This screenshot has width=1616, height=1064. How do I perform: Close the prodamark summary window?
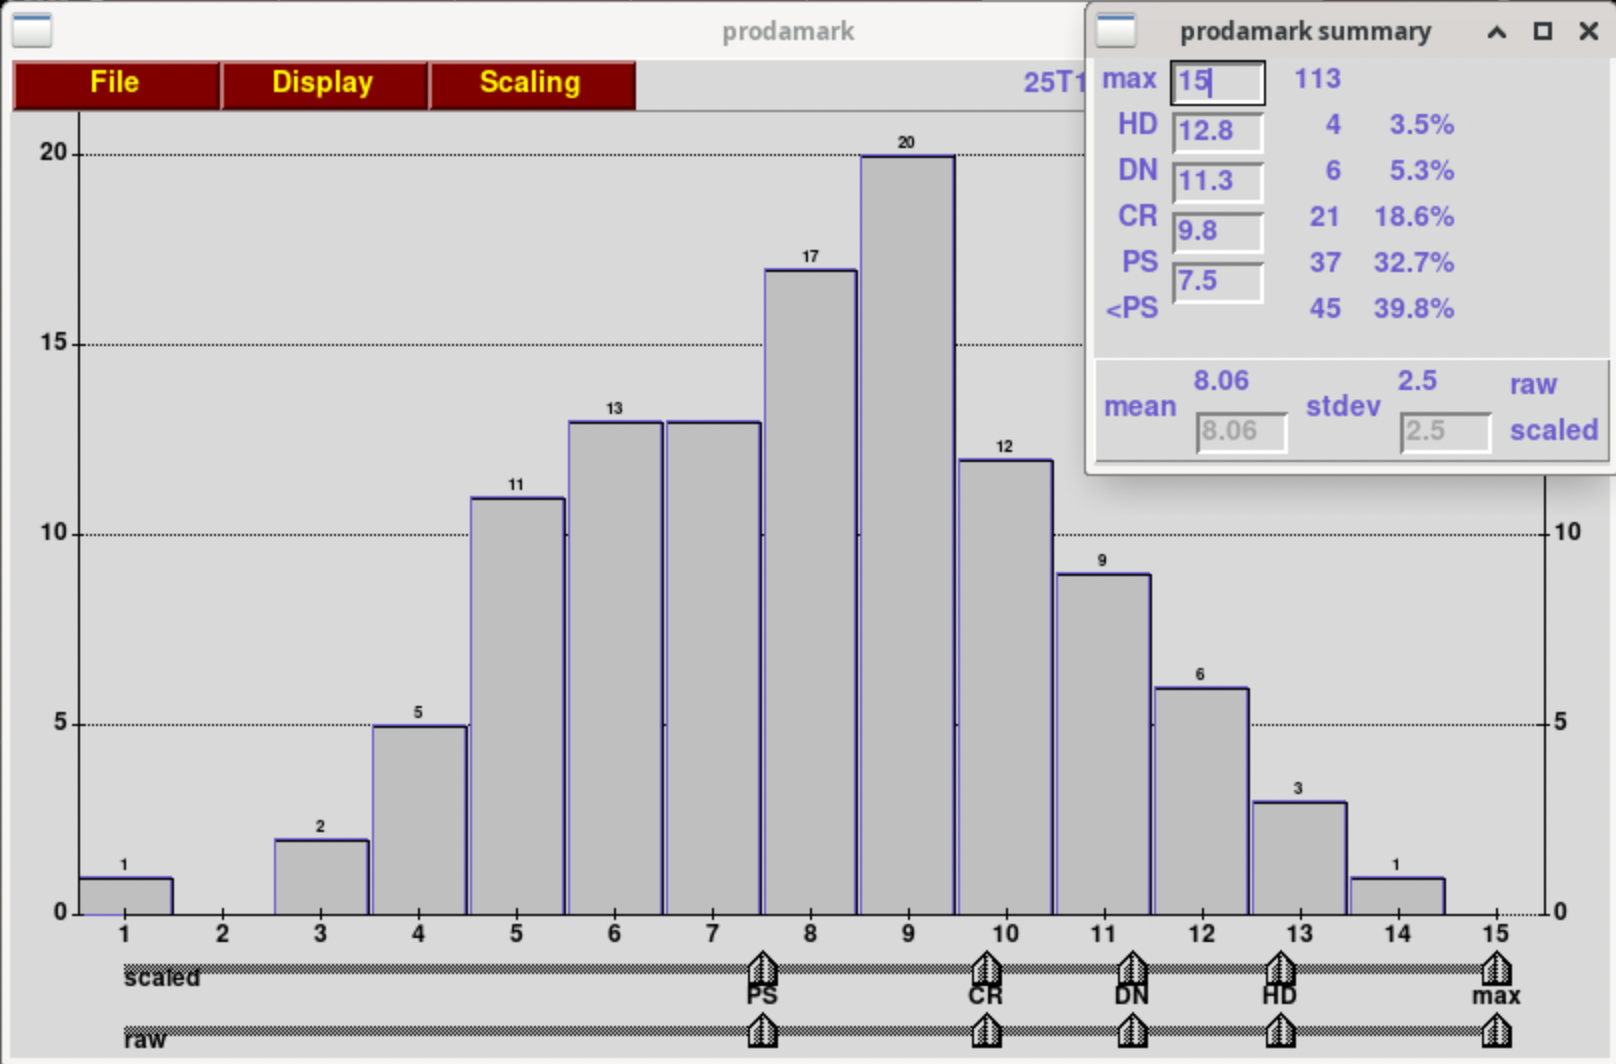pyautogui.click(x=1589, y=32)
